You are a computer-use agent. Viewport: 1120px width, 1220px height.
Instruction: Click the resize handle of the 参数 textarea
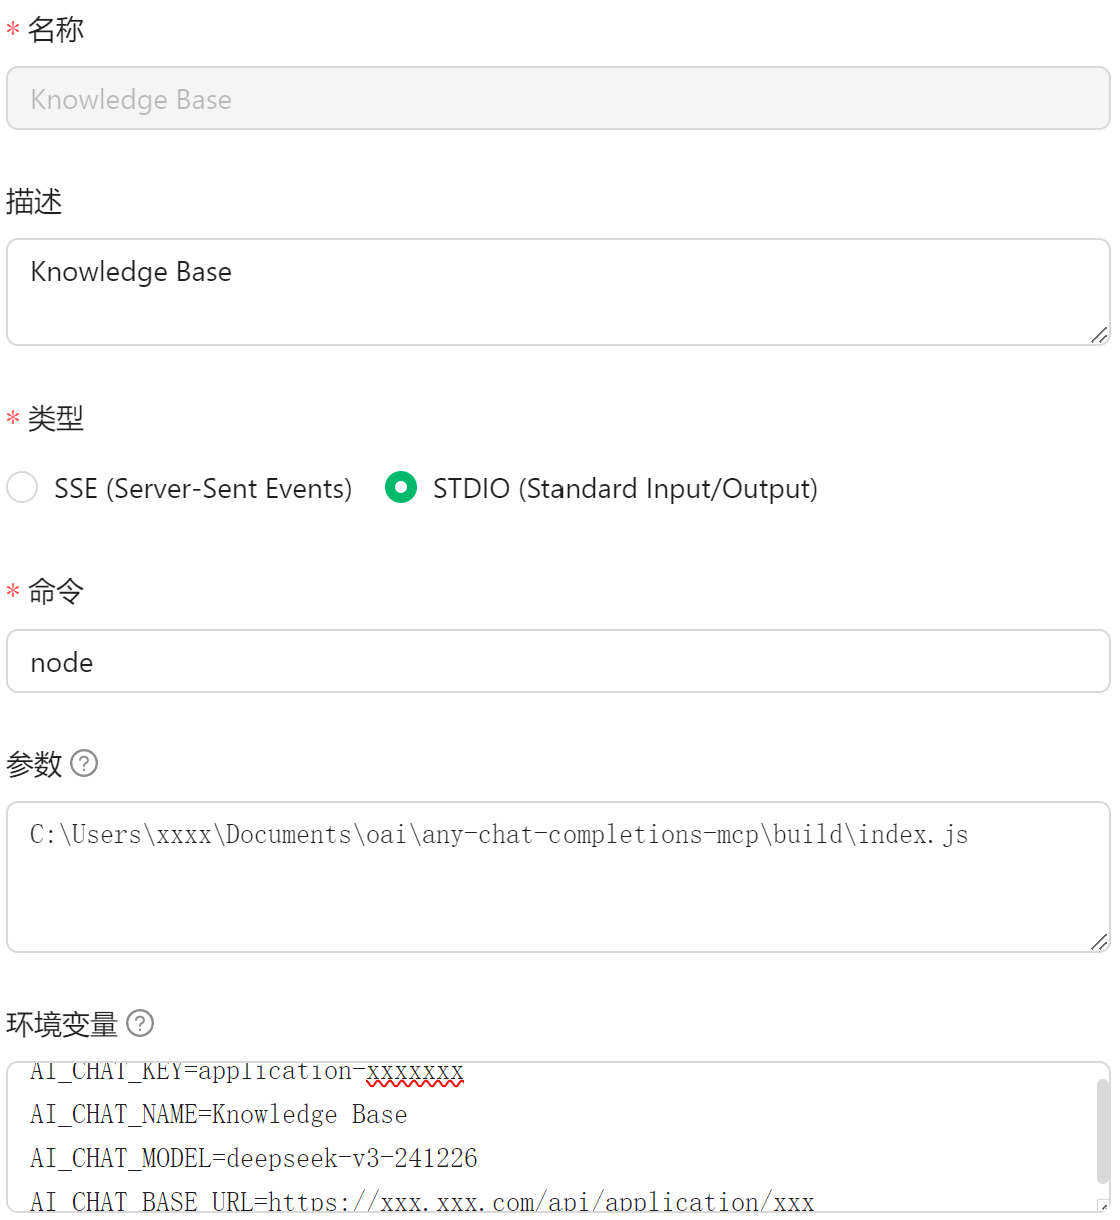click(1099, 941)
